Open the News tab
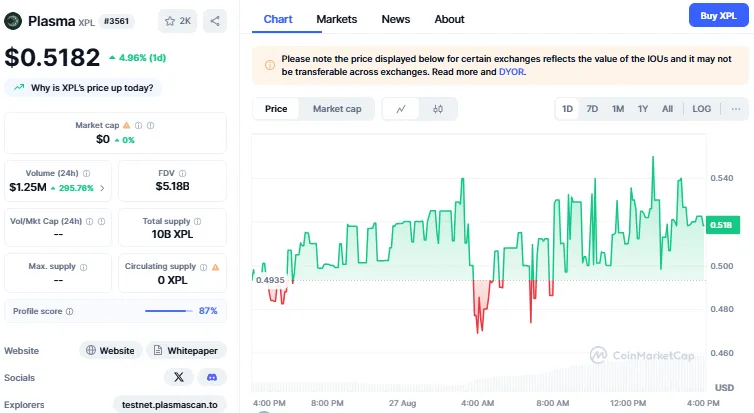 395,19
